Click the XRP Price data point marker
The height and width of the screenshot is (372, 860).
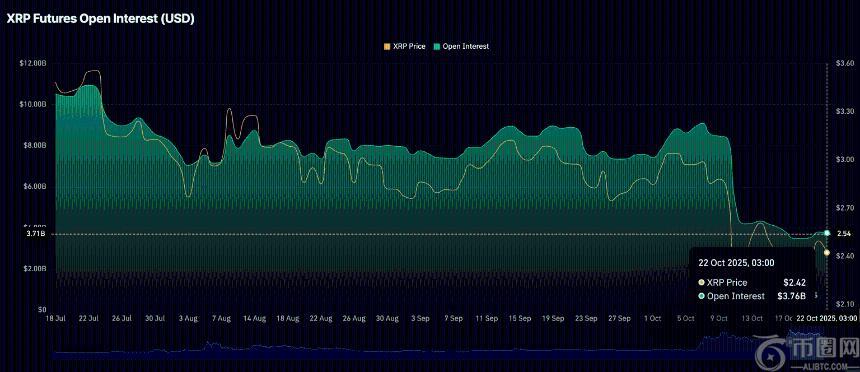tap(827, 252)
